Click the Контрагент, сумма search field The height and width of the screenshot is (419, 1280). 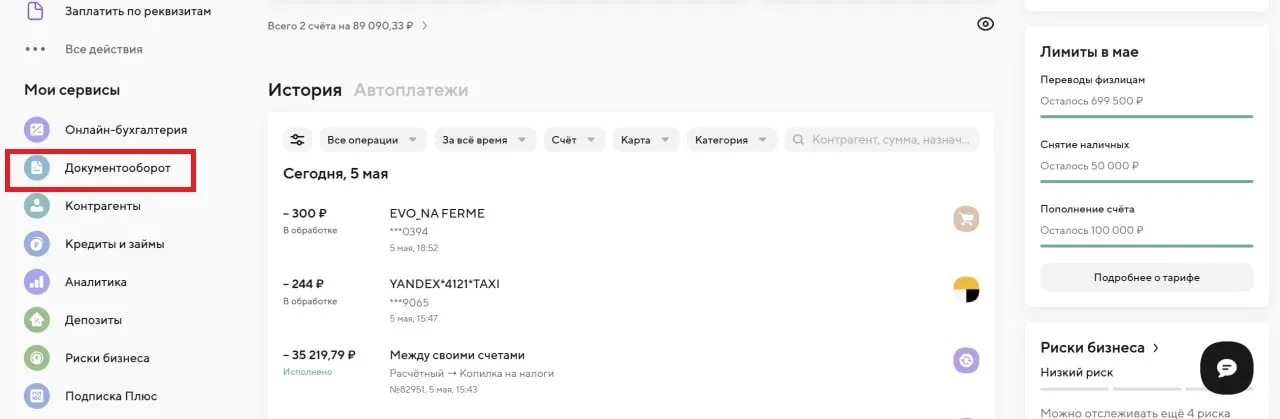click(x=890, y=140)
